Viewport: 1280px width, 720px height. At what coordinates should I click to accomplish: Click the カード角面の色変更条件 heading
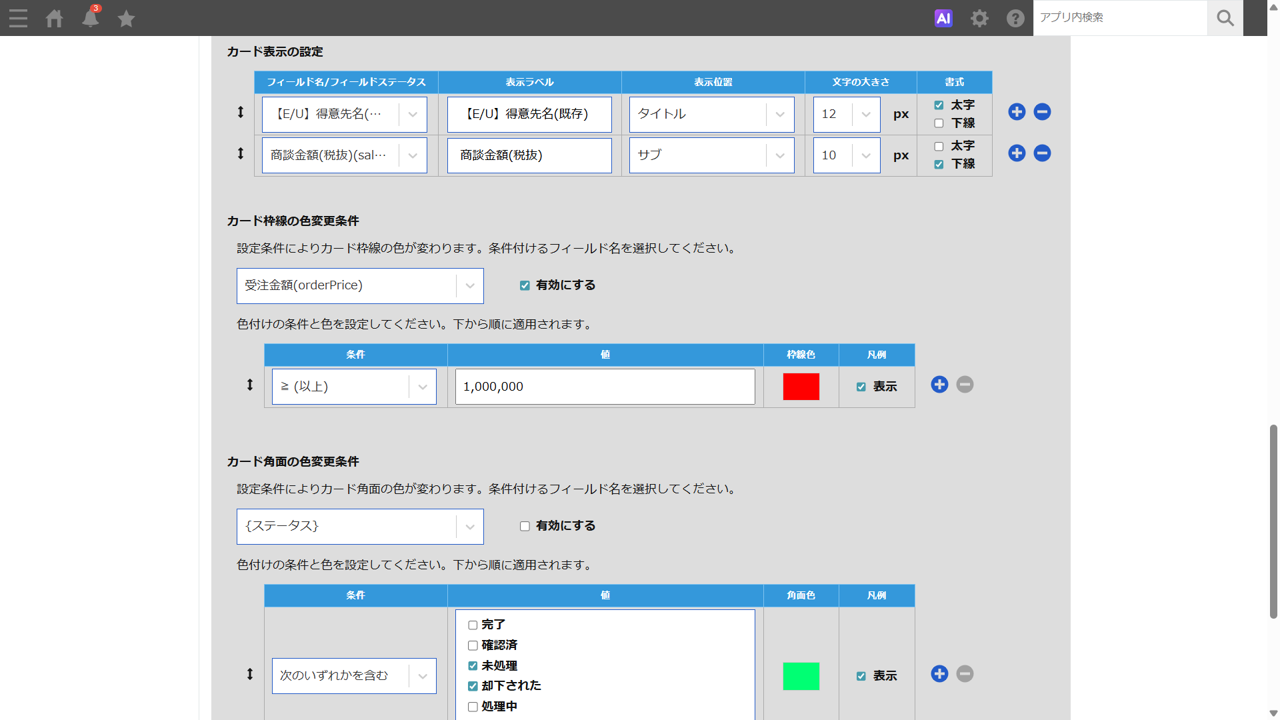point(293,462)
